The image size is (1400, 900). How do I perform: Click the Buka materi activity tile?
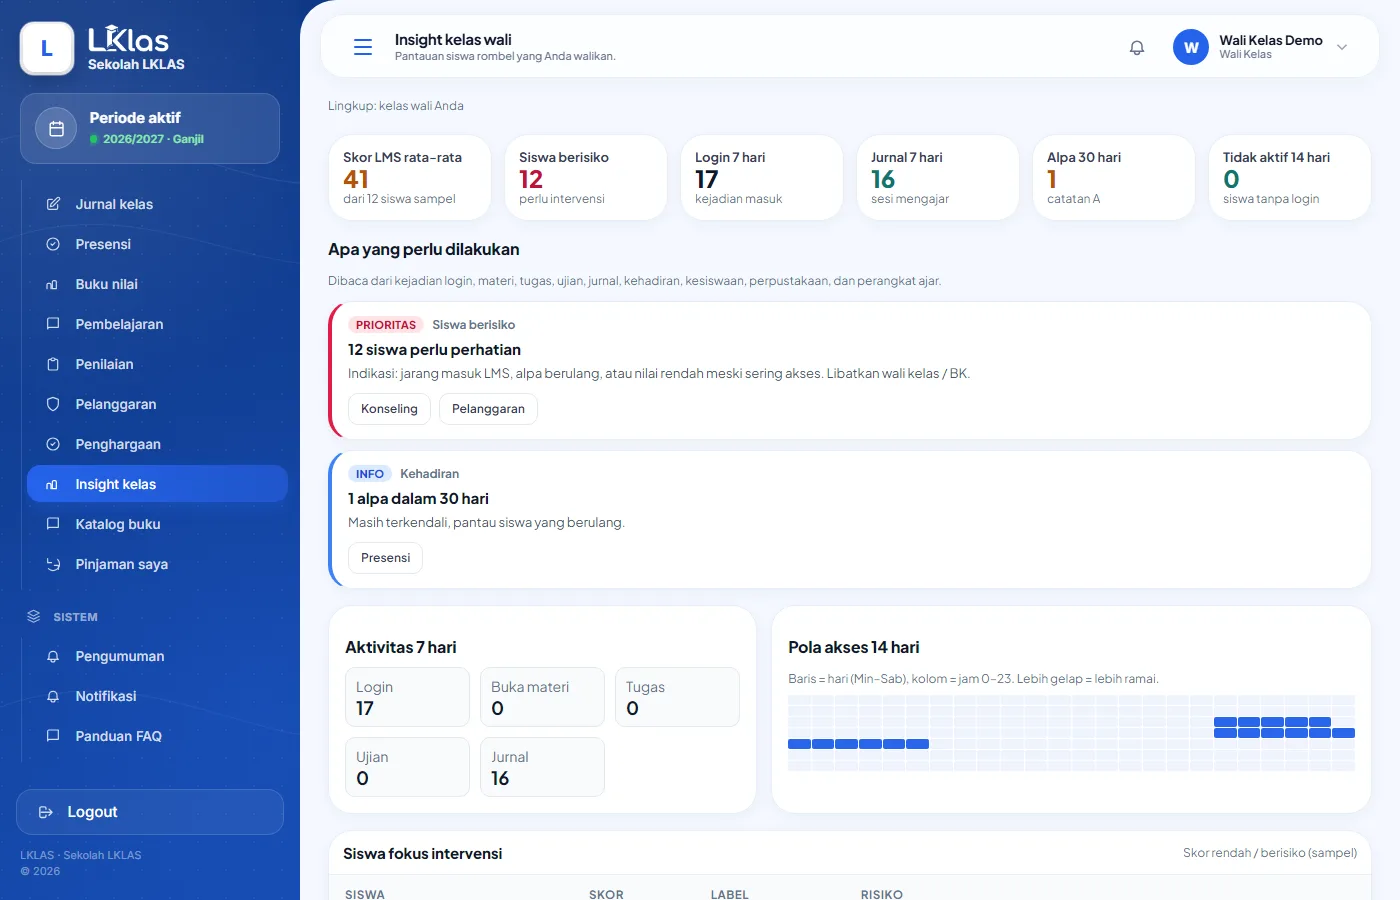pyautogui.click(x=542, y=697)
